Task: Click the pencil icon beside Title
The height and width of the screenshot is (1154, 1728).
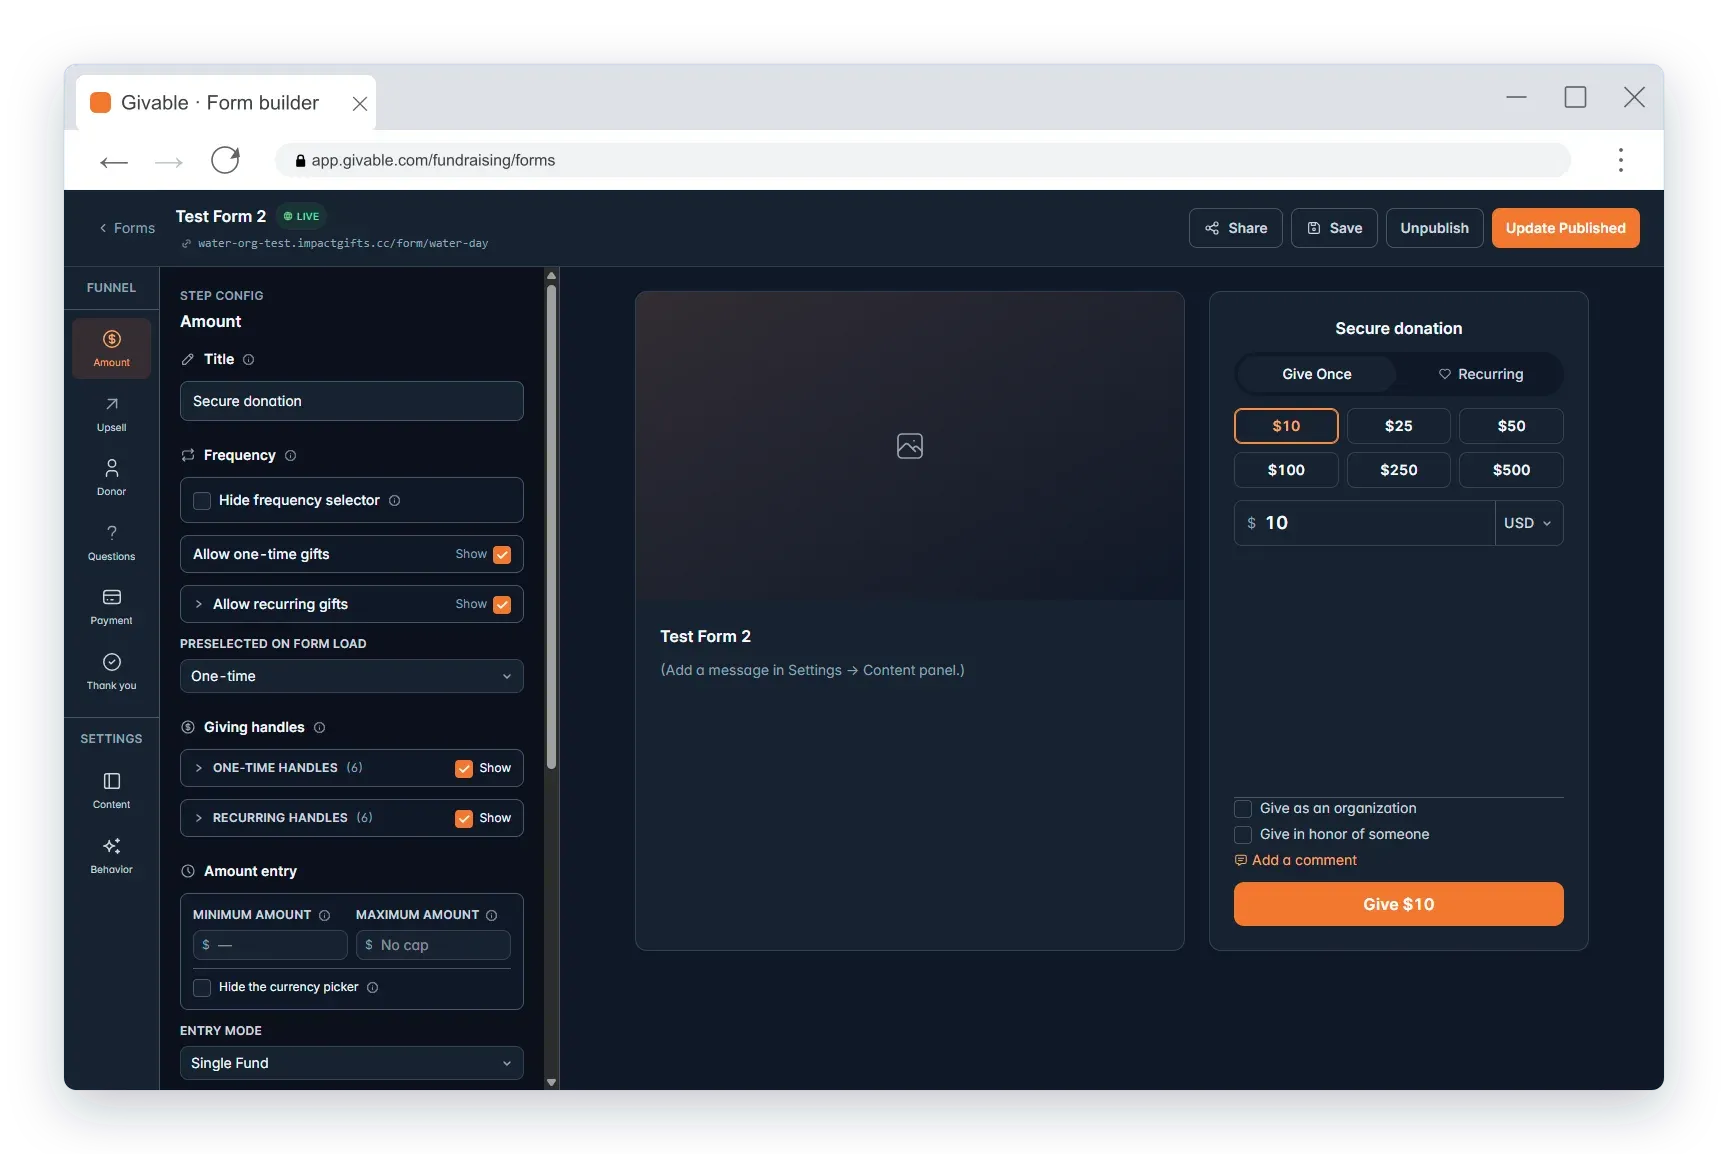Action: pos(188,360)
